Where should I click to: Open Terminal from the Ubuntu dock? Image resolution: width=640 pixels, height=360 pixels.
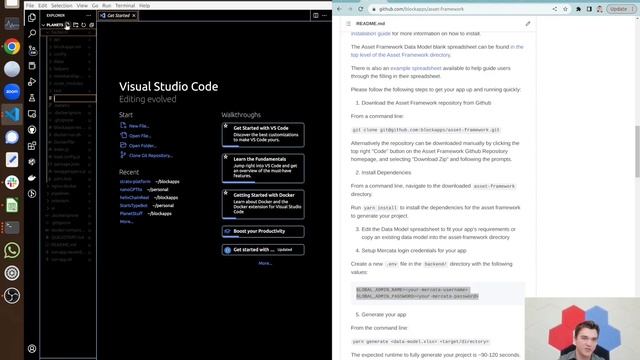pos(12,227)
